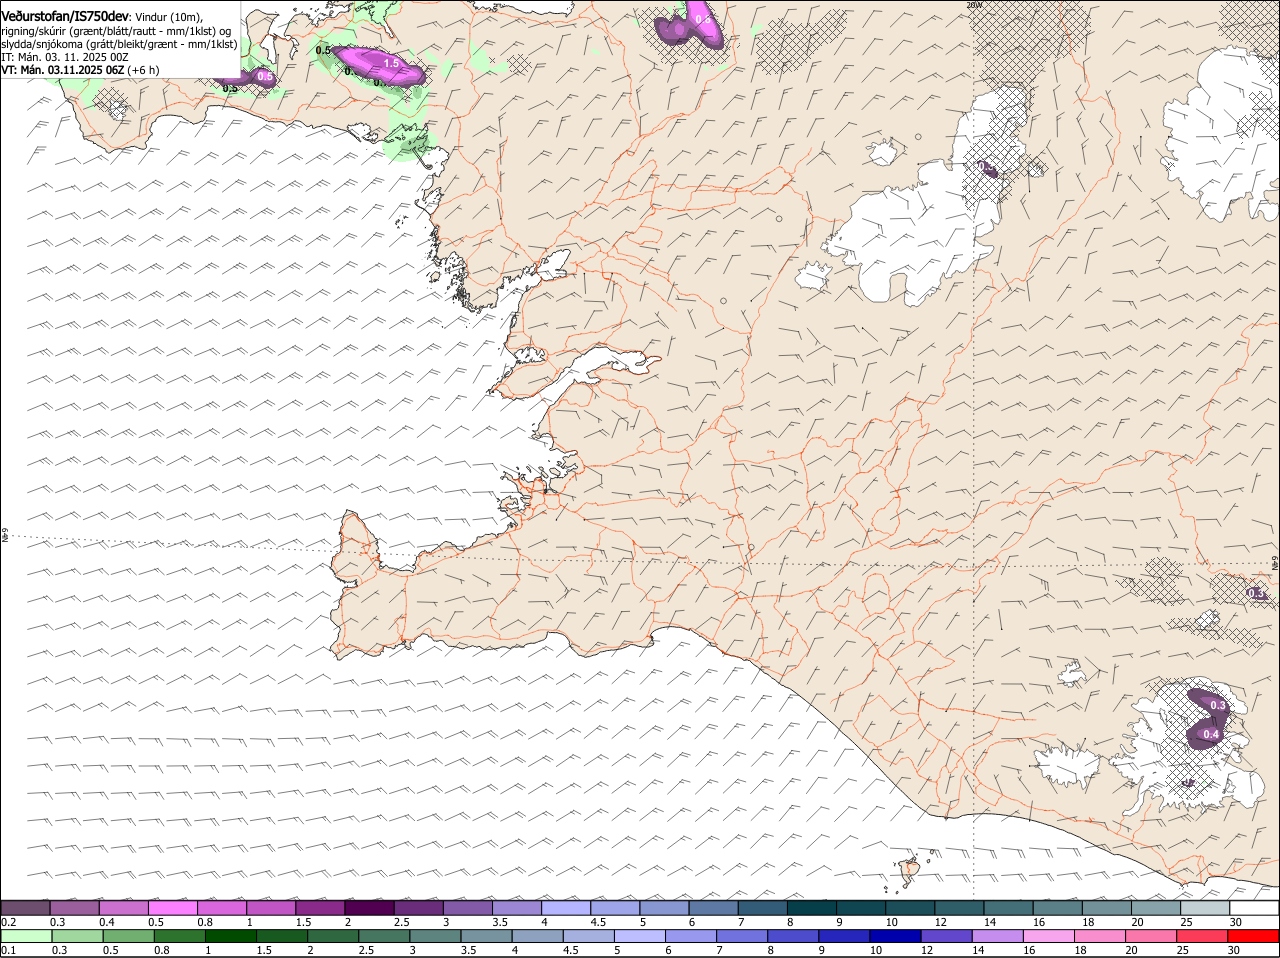Select the lower legend swatch starting at 0.8
Image resolution: width=1280 pixels, height=958 pixels.
(x=179, y=936)
